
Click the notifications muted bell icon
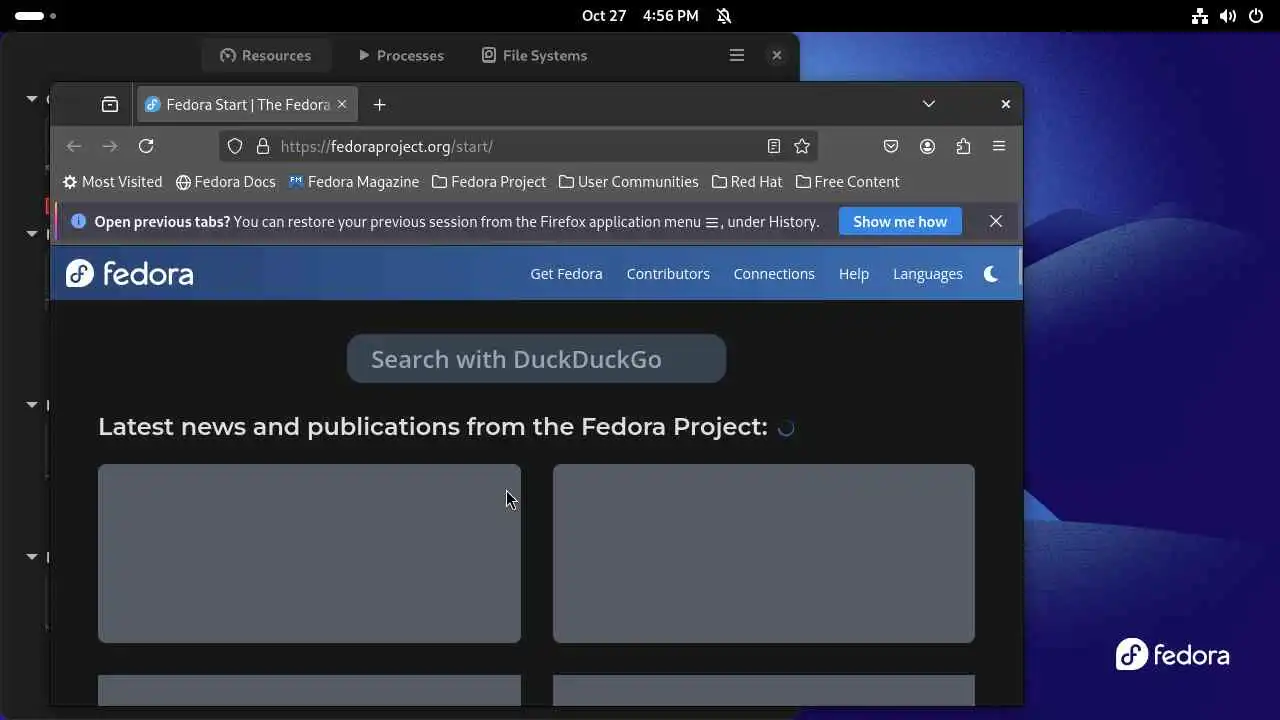point(724,16)
